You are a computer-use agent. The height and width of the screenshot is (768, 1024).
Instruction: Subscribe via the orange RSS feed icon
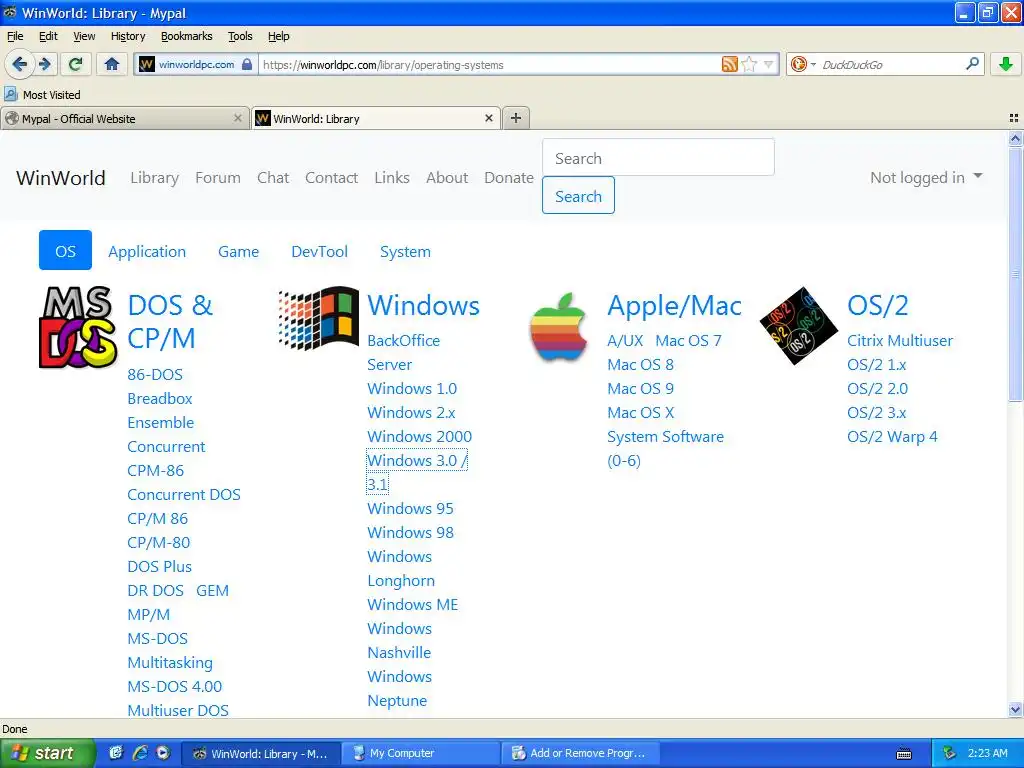pyautogui.click(x=729, y=64)
